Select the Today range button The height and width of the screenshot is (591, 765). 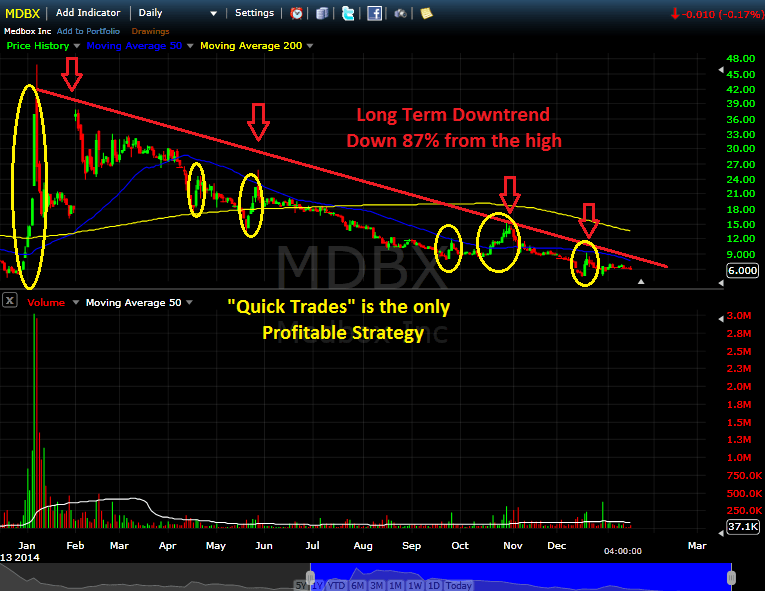coord(459,585)
